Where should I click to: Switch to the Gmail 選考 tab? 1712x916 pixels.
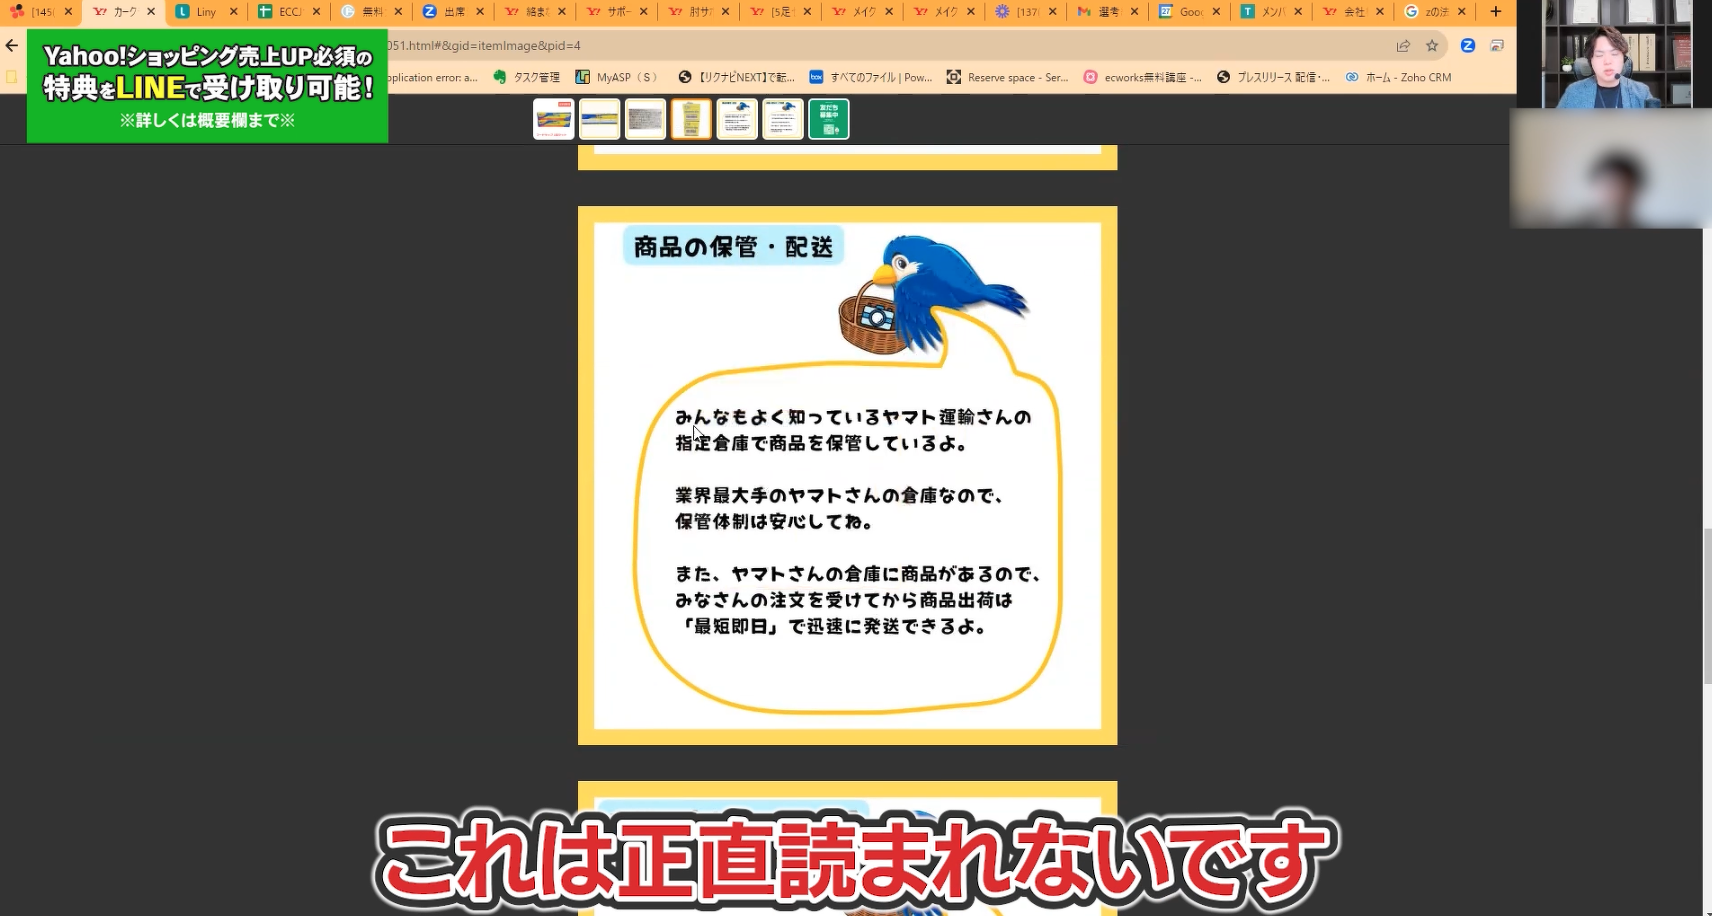(x=1106, y=12)
